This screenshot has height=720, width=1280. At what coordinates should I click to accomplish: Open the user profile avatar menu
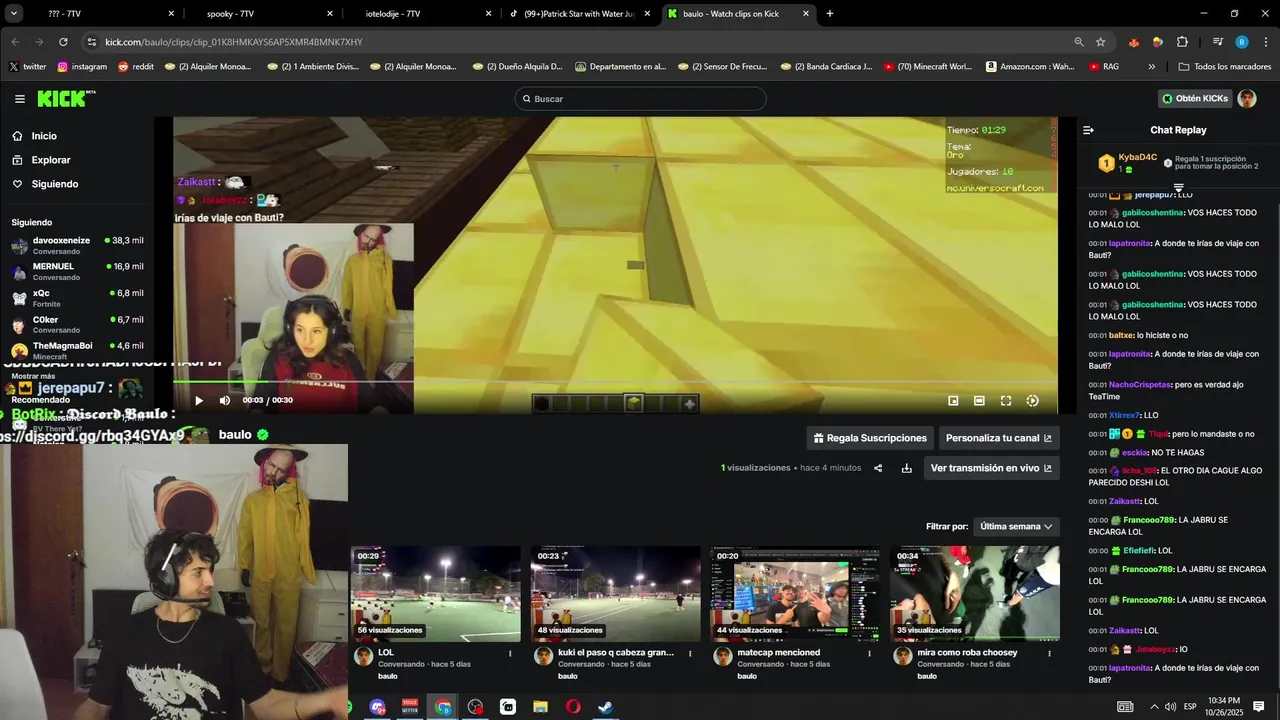[1247, 99]
